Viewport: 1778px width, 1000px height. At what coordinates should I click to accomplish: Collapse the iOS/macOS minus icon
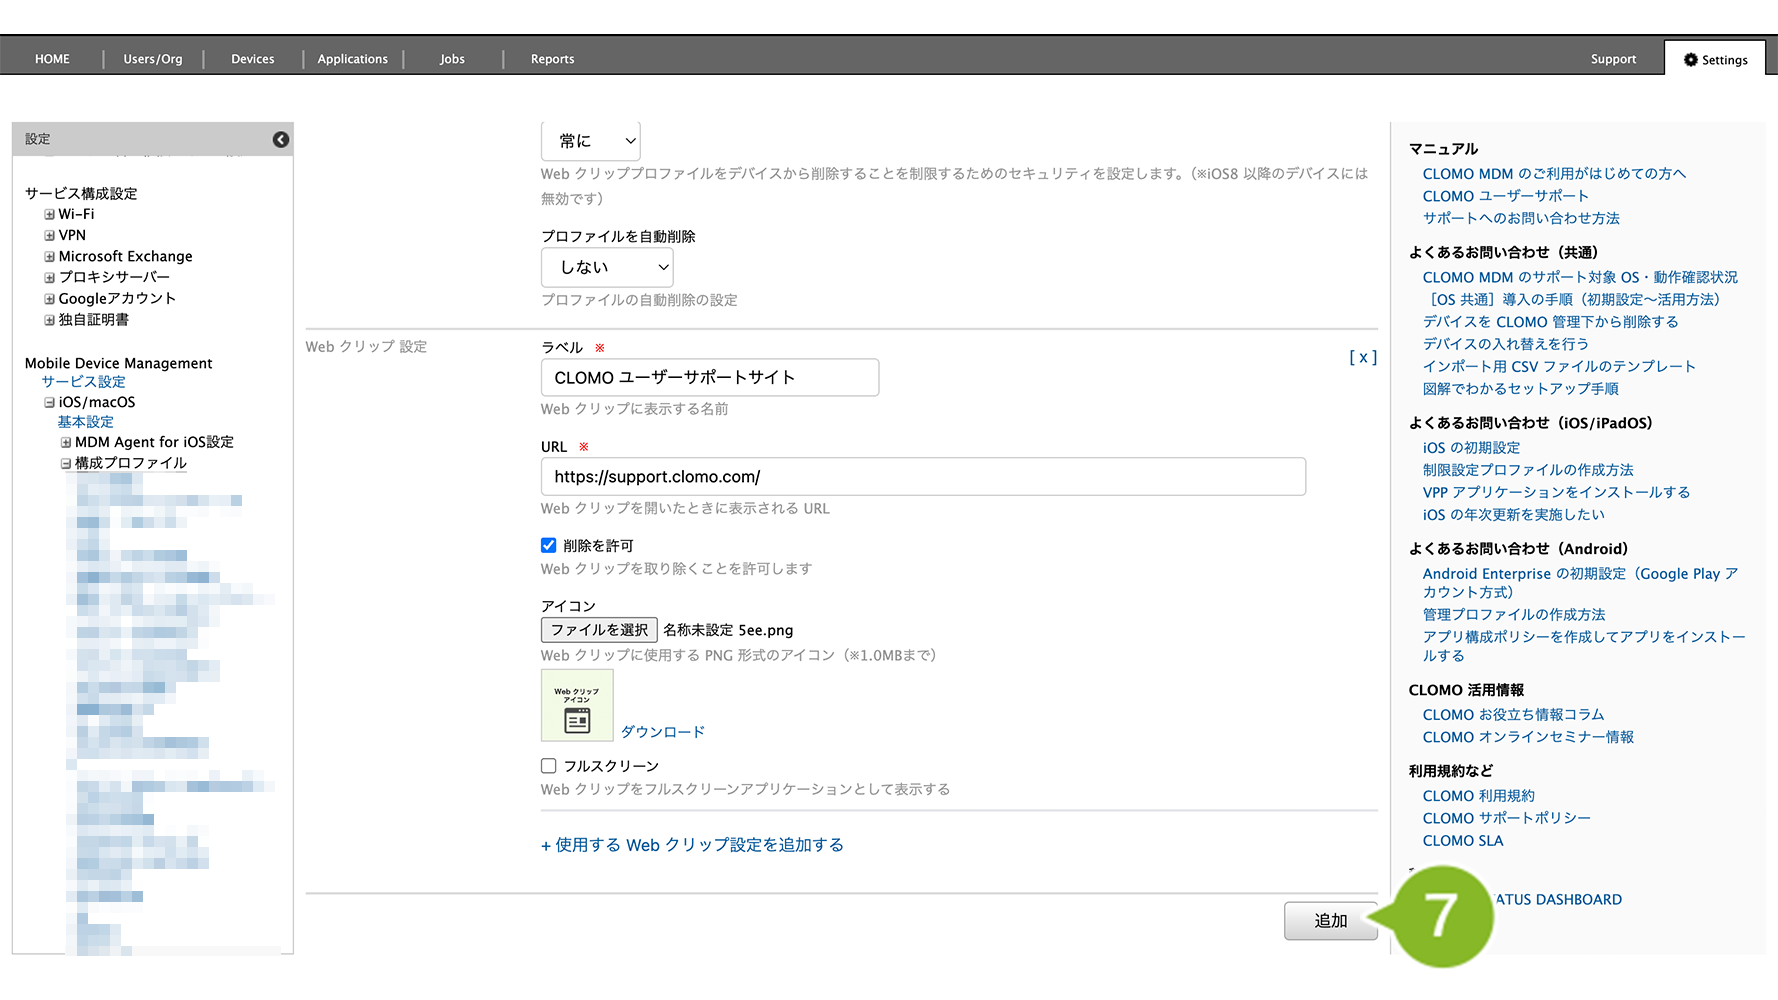pos(49,403)
